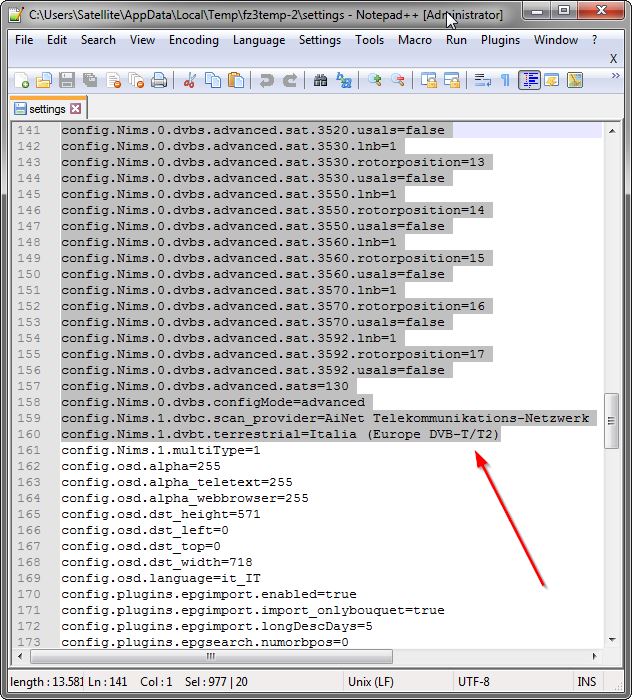Toggle synchronize vertical scrolling icon
This screenshot has height=700, width=632.
[429, 80]
